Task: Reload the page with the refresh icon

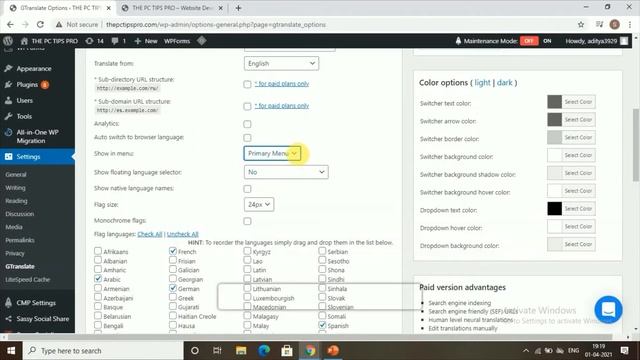Action: (x=40, y=24)
